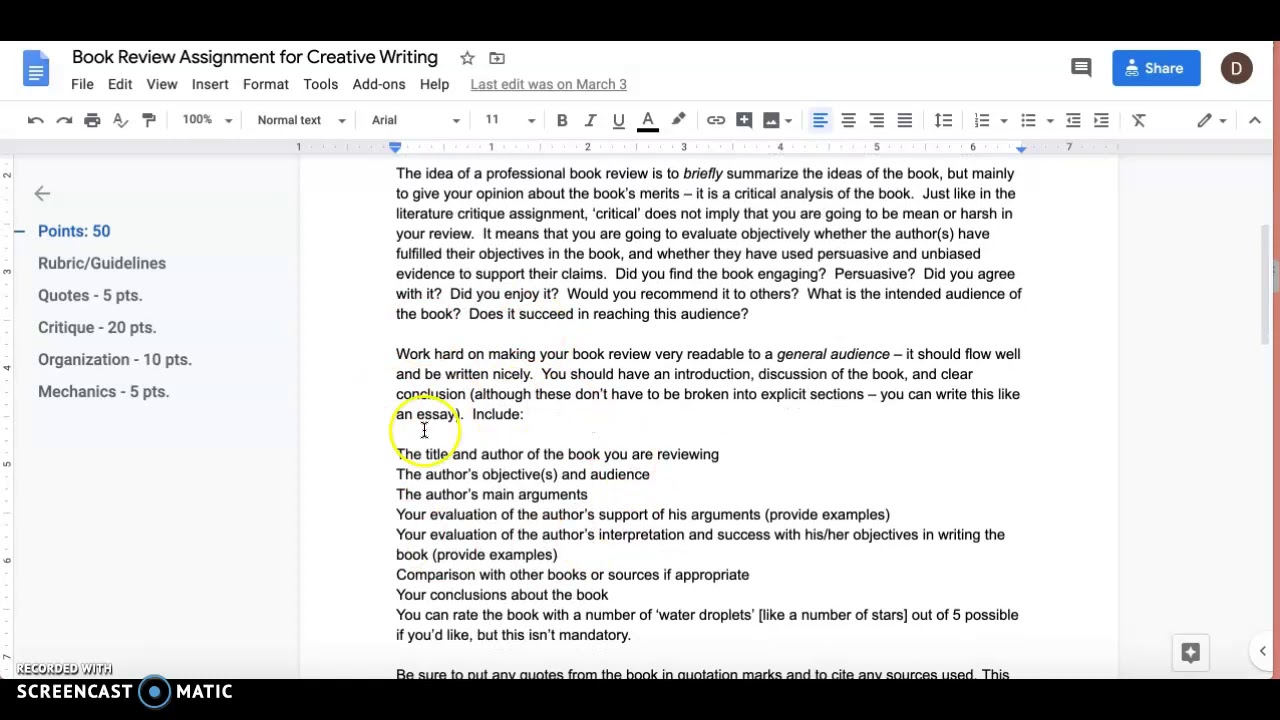
Task: Expand numbered list options arrow
Action: pyautogui.click(x=1003, y=121)
